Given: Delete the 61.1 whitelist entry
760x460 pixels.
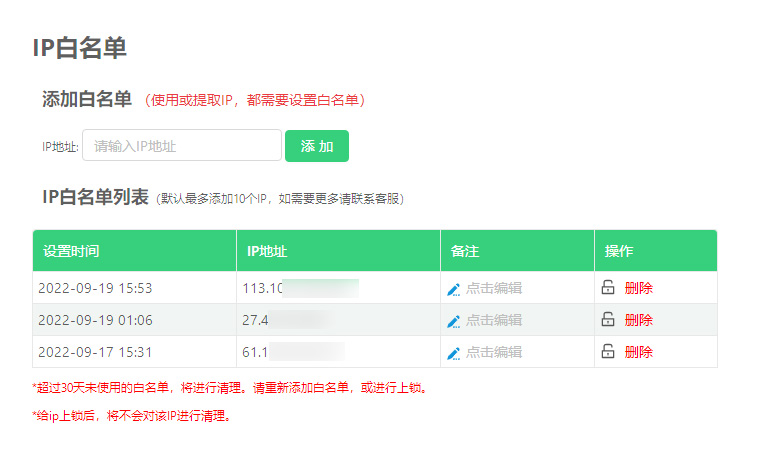Looking at the screenshot, I should click(639, 352).
